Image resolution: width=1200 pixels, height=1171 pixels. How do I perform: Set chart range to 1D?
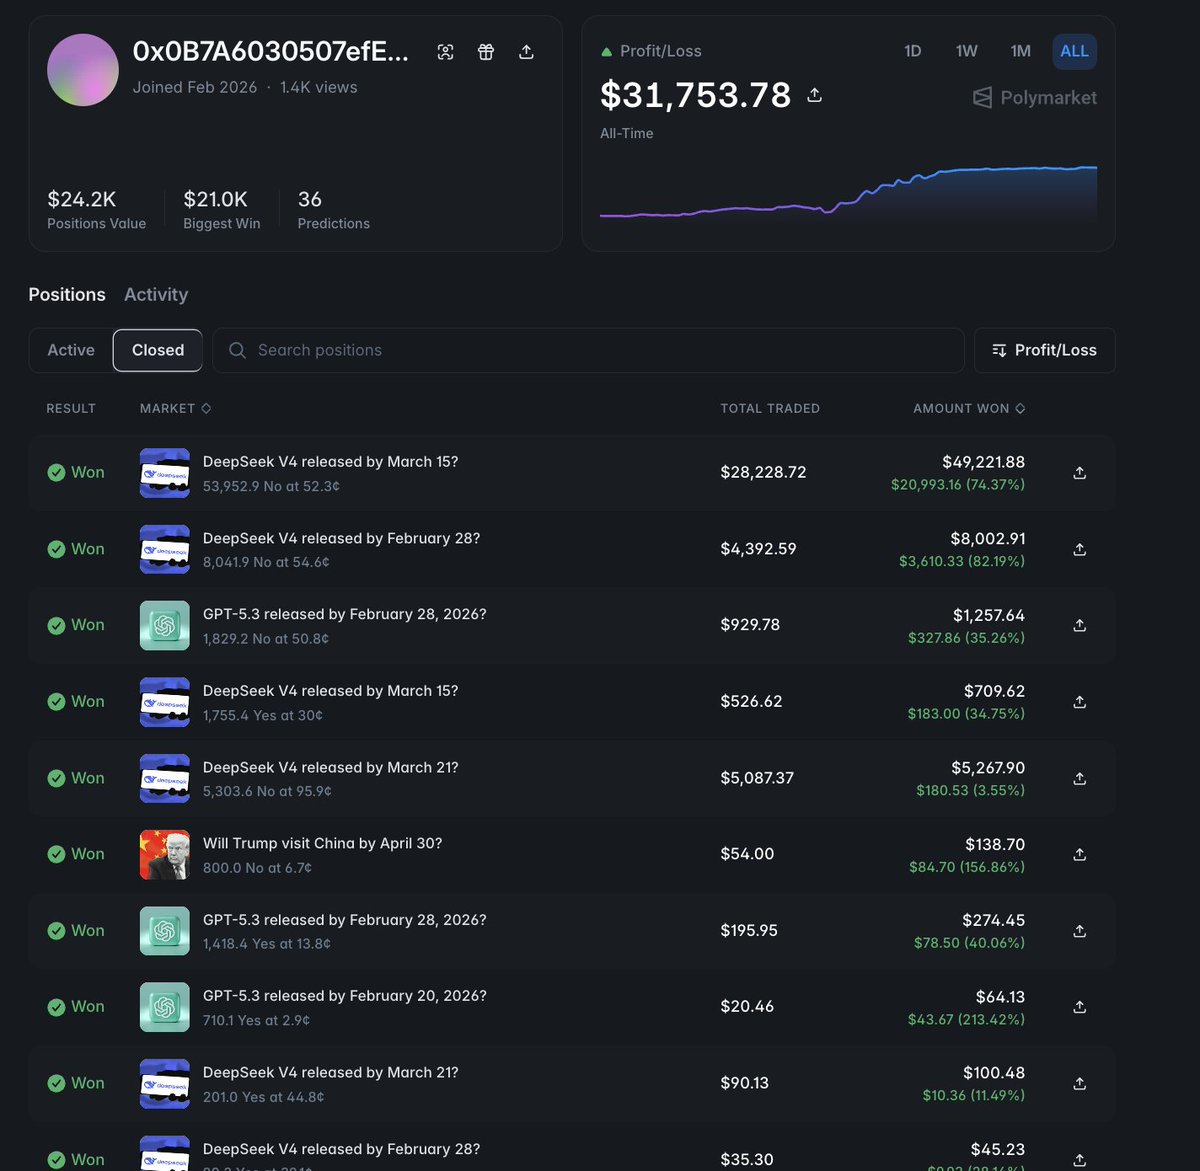click(x=913, y=51)
